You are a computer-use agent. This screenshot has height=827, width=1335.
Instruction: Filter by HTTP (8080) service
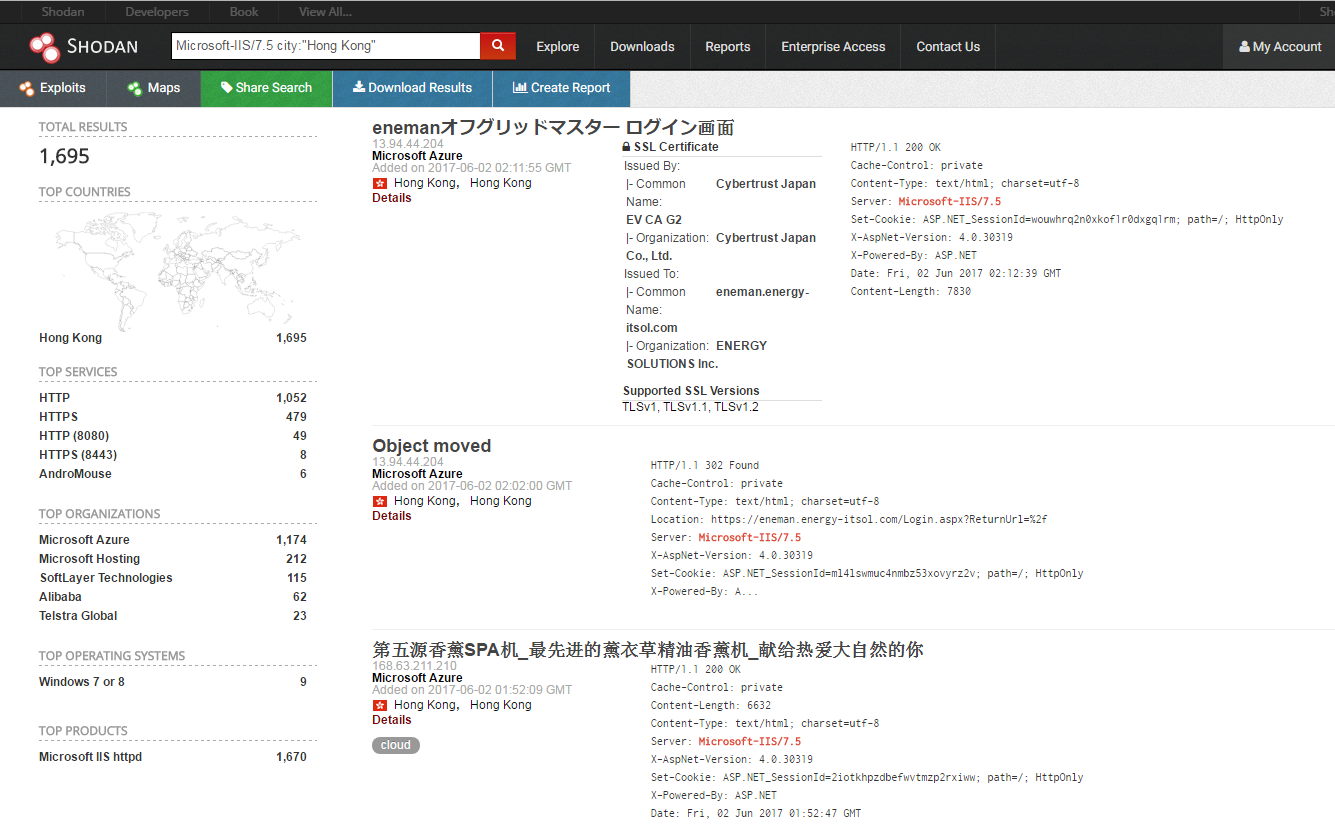[x=74, y=436]
